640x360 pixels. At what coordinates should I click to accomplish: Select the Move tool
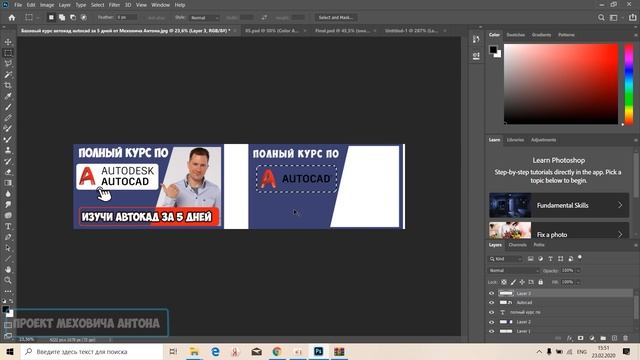[8, 42]
